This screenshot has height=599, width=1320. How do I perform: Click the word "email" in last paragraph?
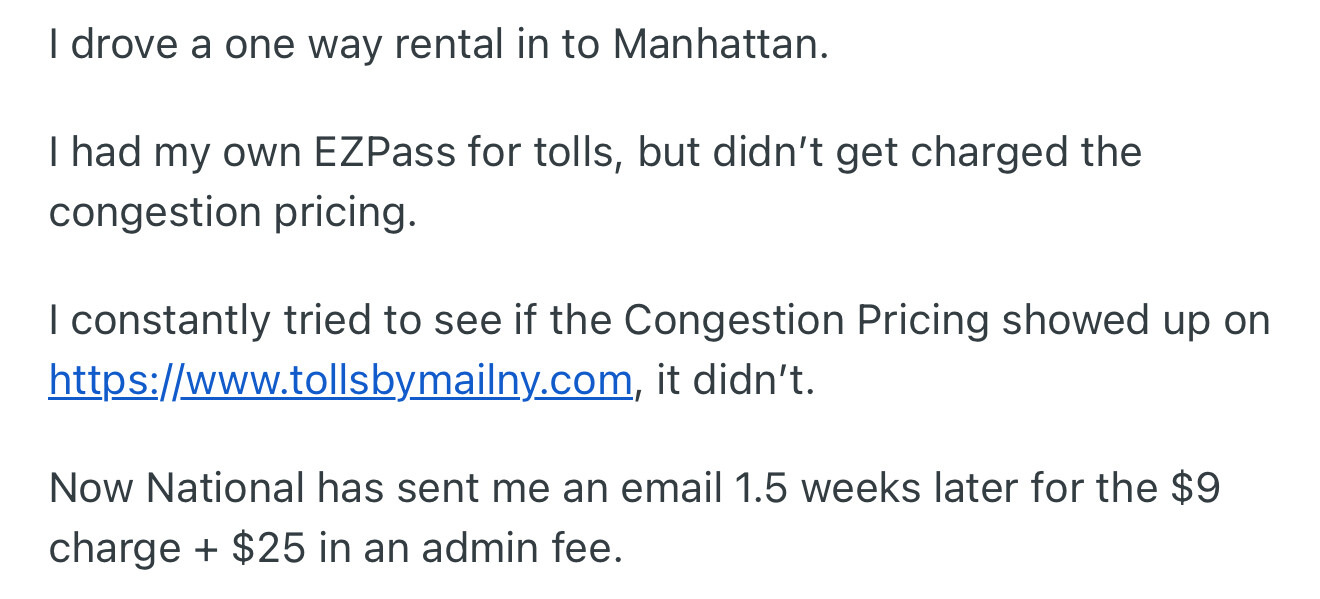pos(670,489)
